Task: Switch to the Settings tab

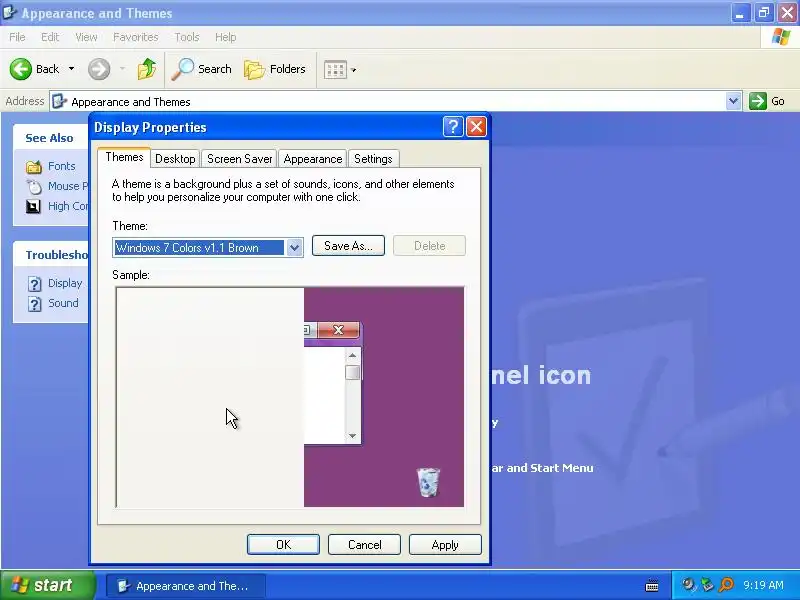Action: pyautogui.click(x=373, y=159)
